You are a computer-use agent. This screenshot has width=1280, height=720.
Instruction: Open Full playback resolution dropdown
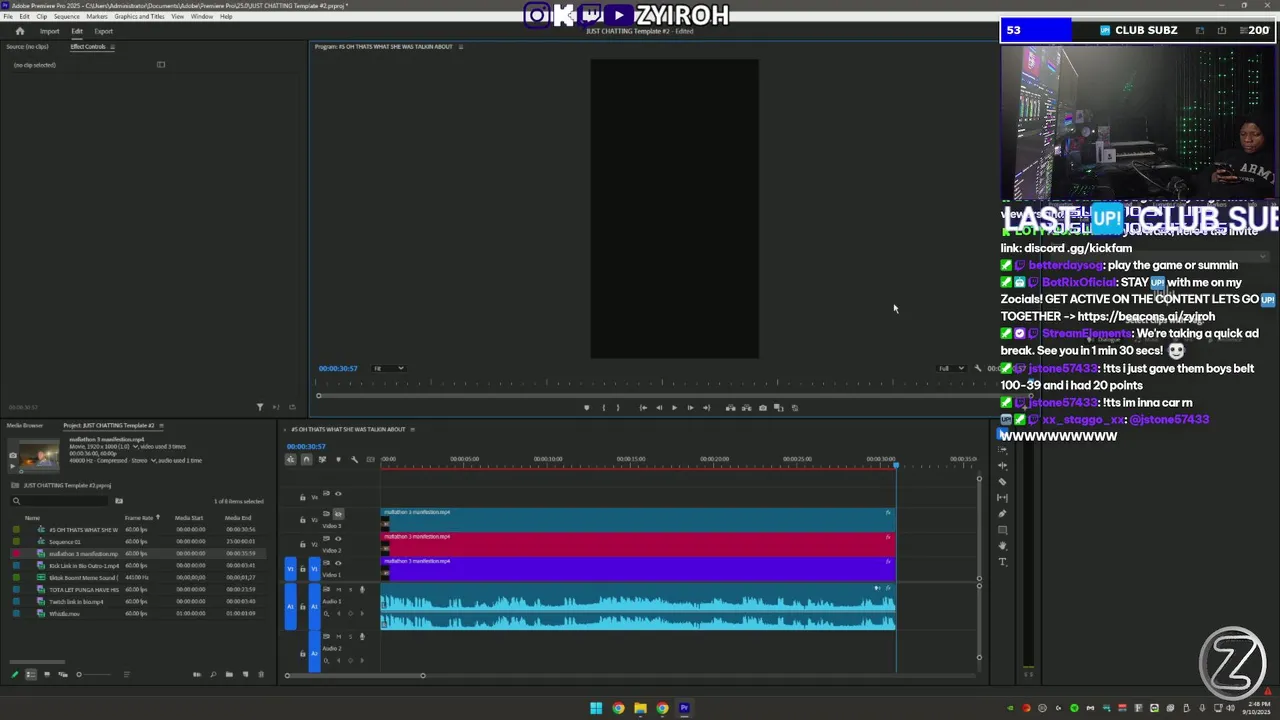tap(950, 368)
